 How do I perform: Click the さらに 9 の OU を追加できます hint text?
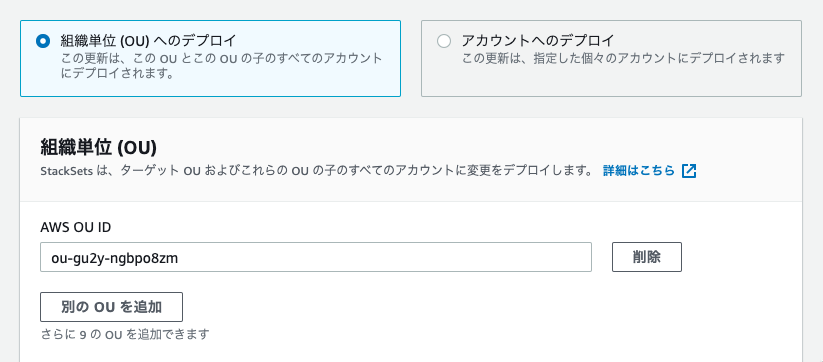click(125, 334)
